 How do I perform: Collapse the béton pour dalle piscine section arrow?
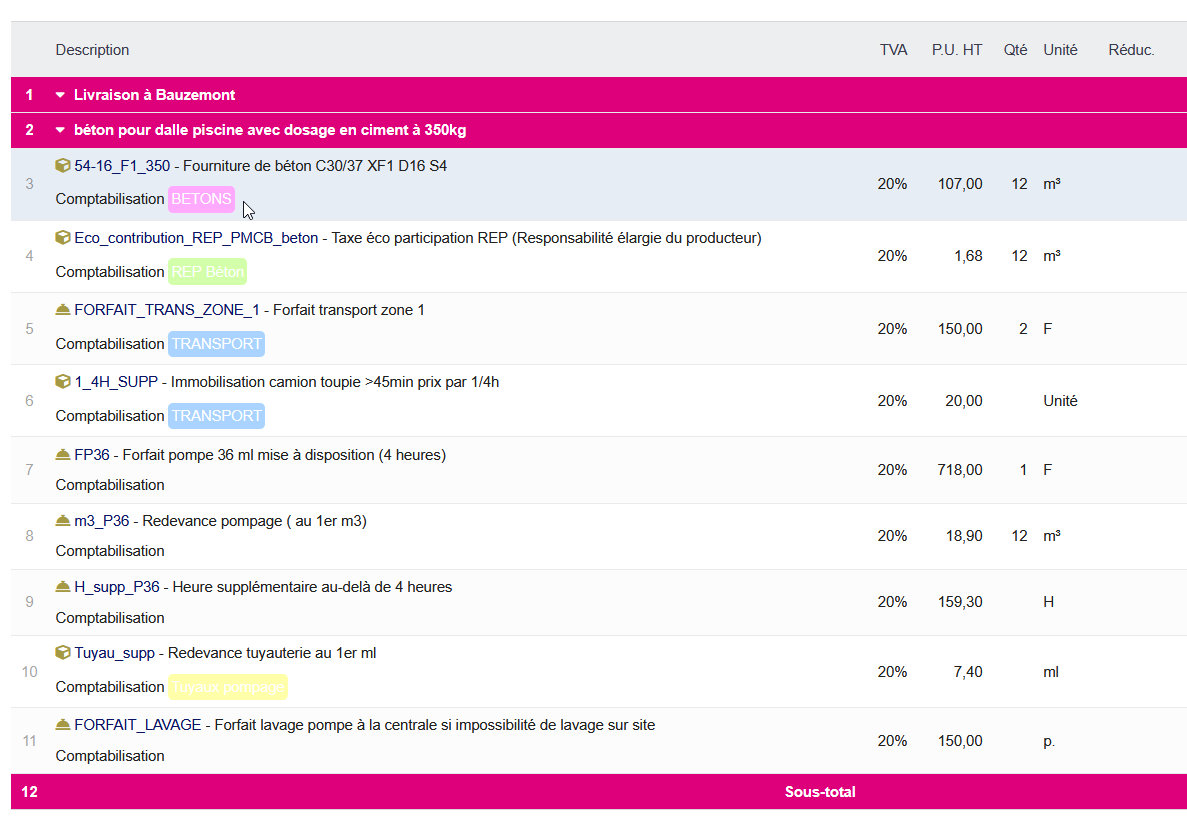[61, 130]
